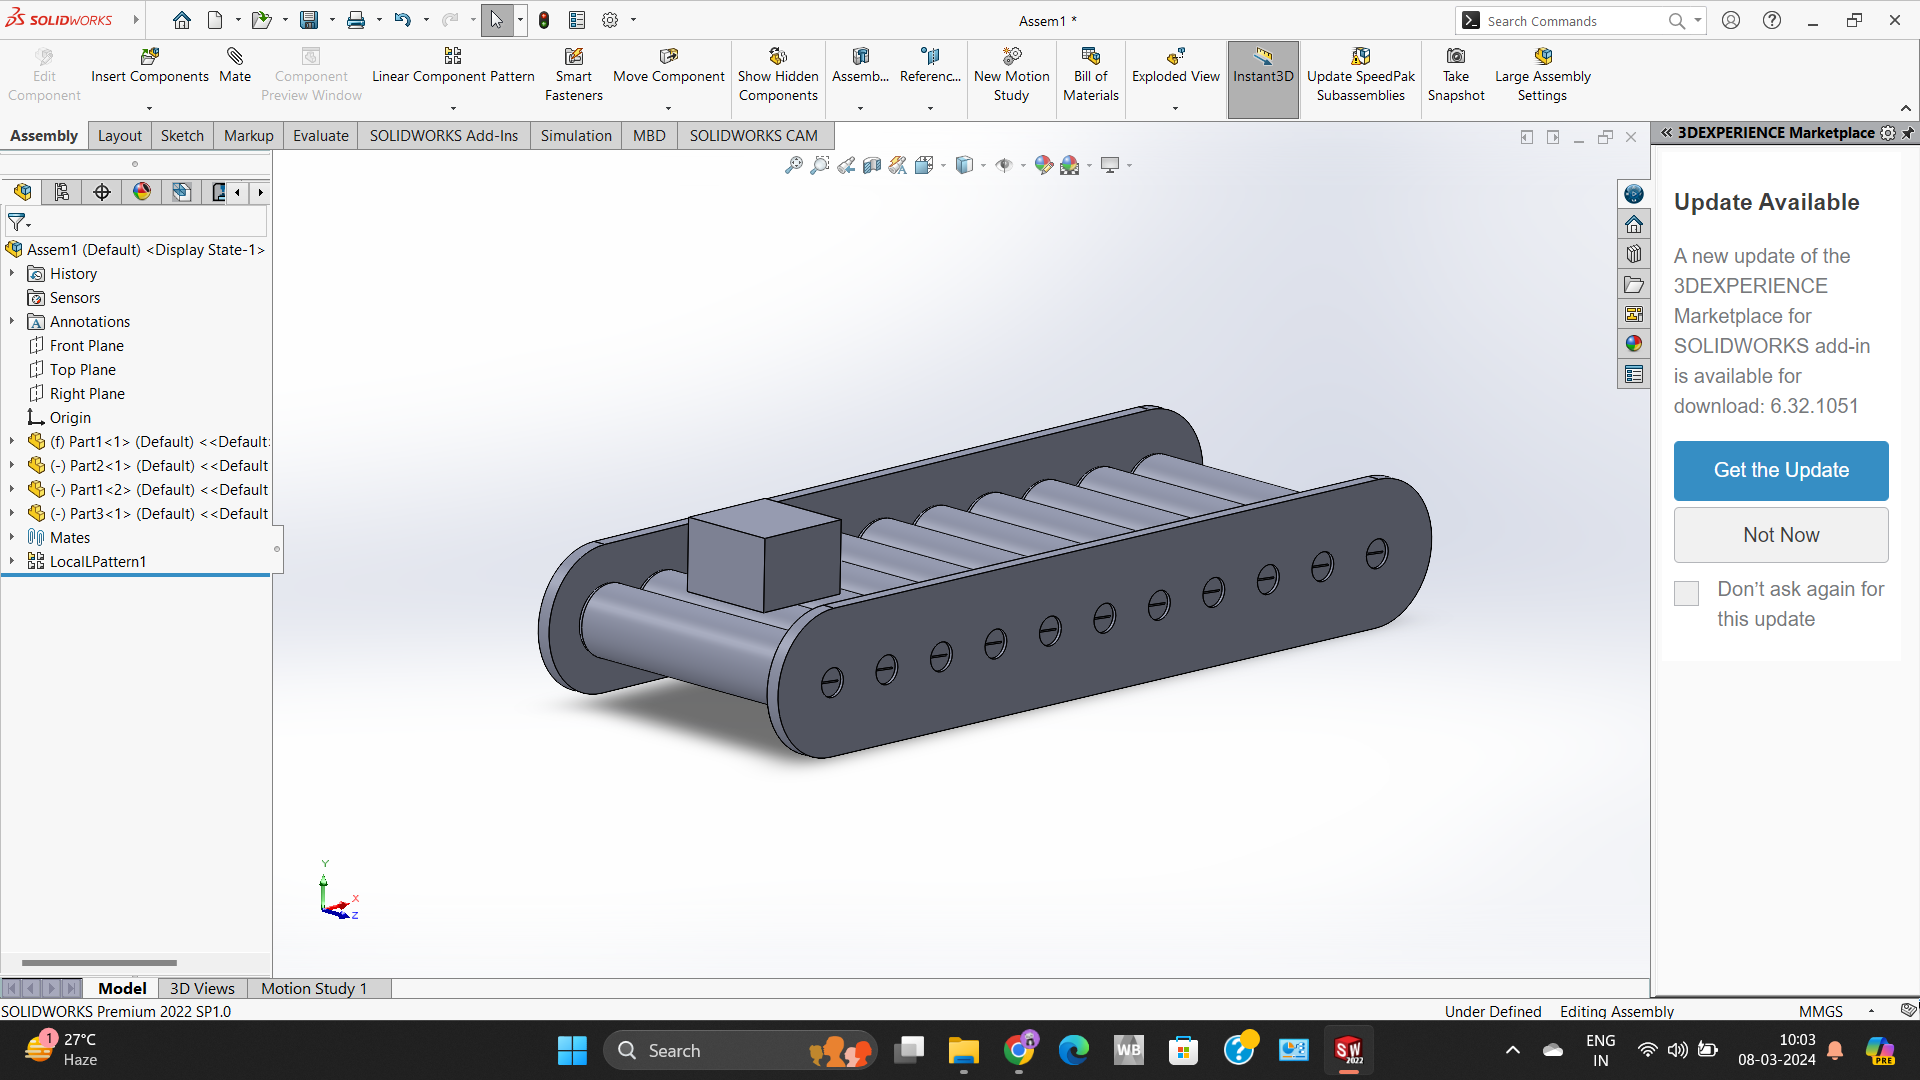Open Appearances tab in task pane
Screen dimensions: 1920x1080
(x=1634, y=344)
